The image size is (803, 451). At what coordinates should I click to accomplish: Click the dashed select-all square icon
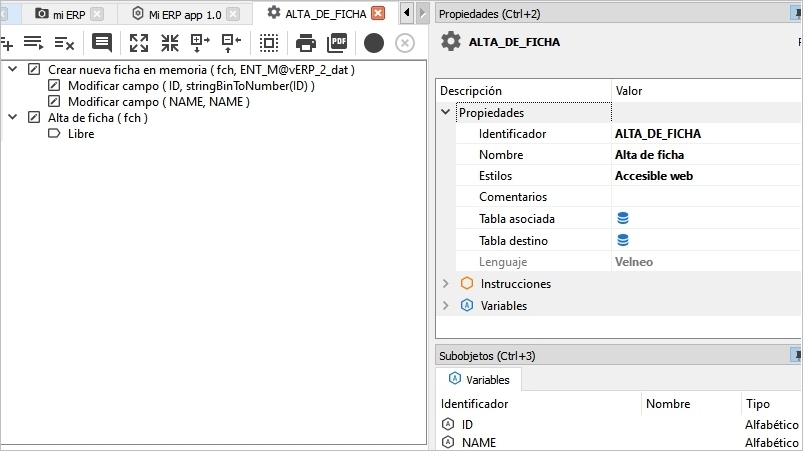click(268, 43)
